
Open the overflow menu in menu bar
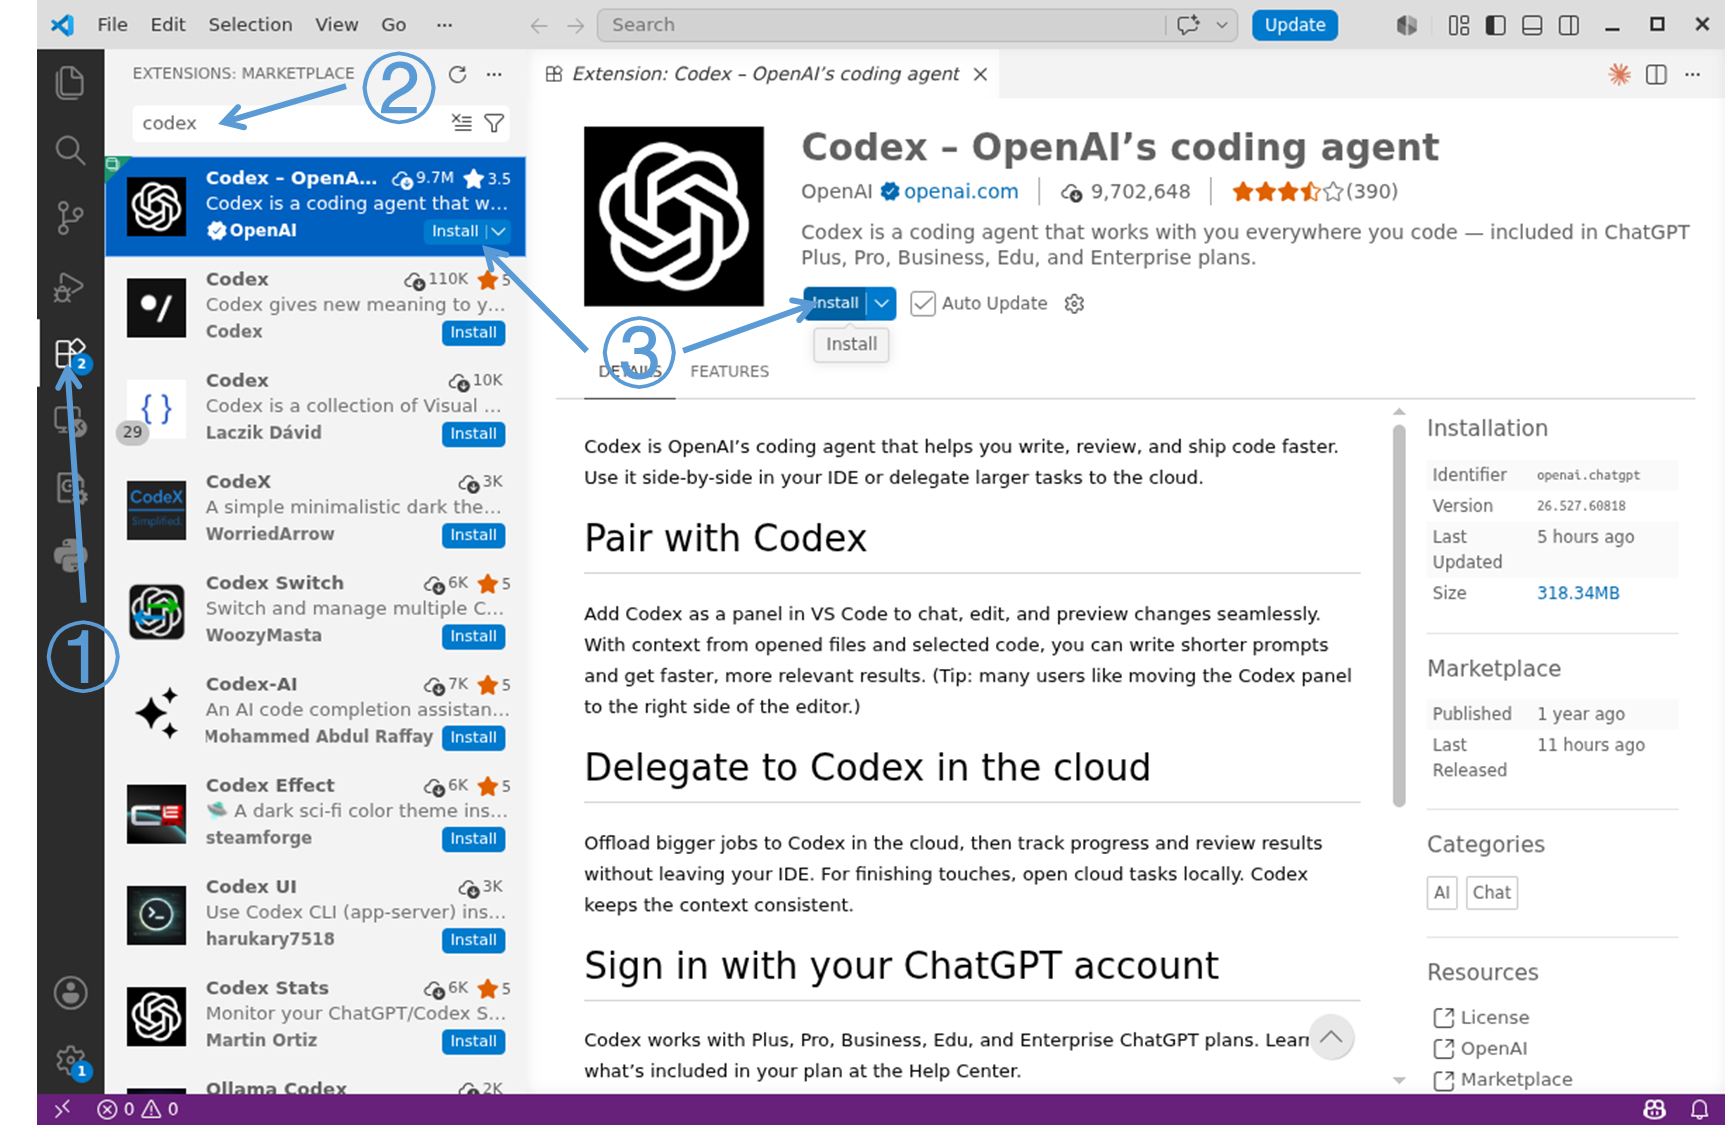(444, 25)
